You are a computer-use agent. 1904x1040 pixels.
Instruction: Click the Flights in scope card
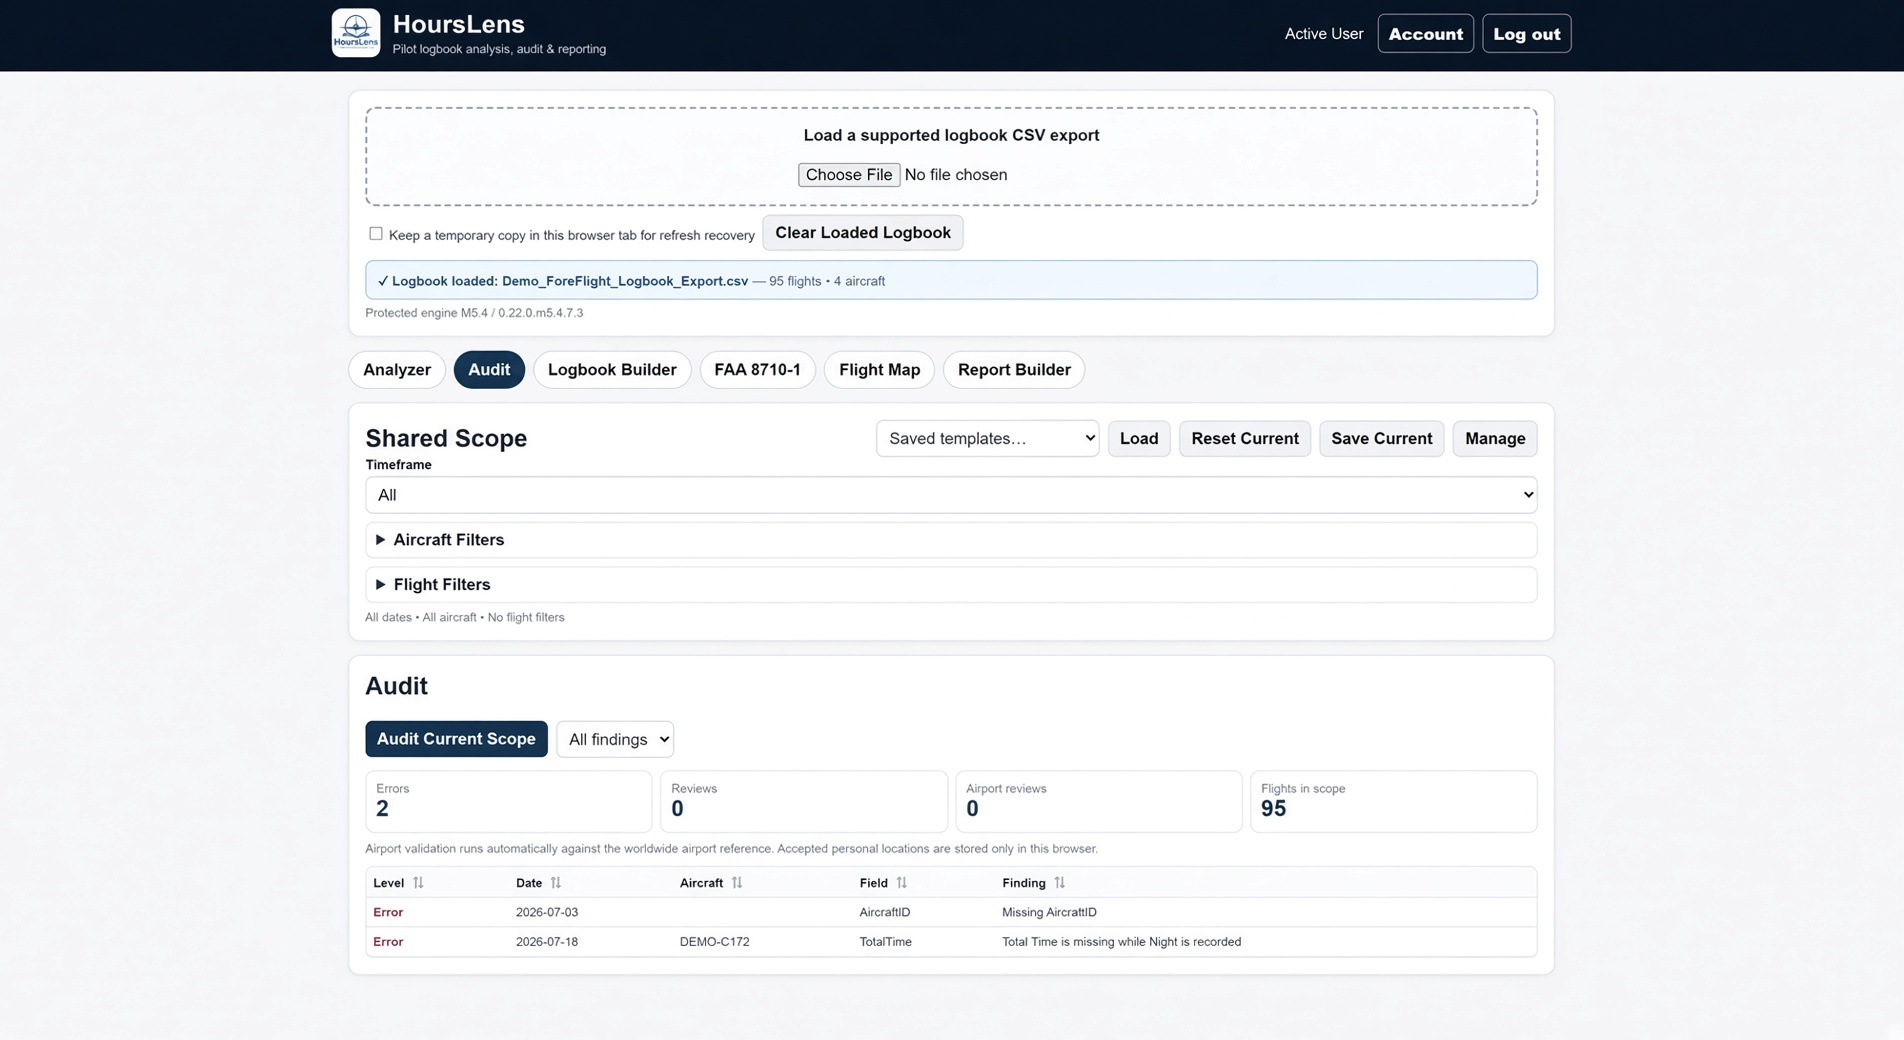pyautogui.click(x=1393, y=801)
